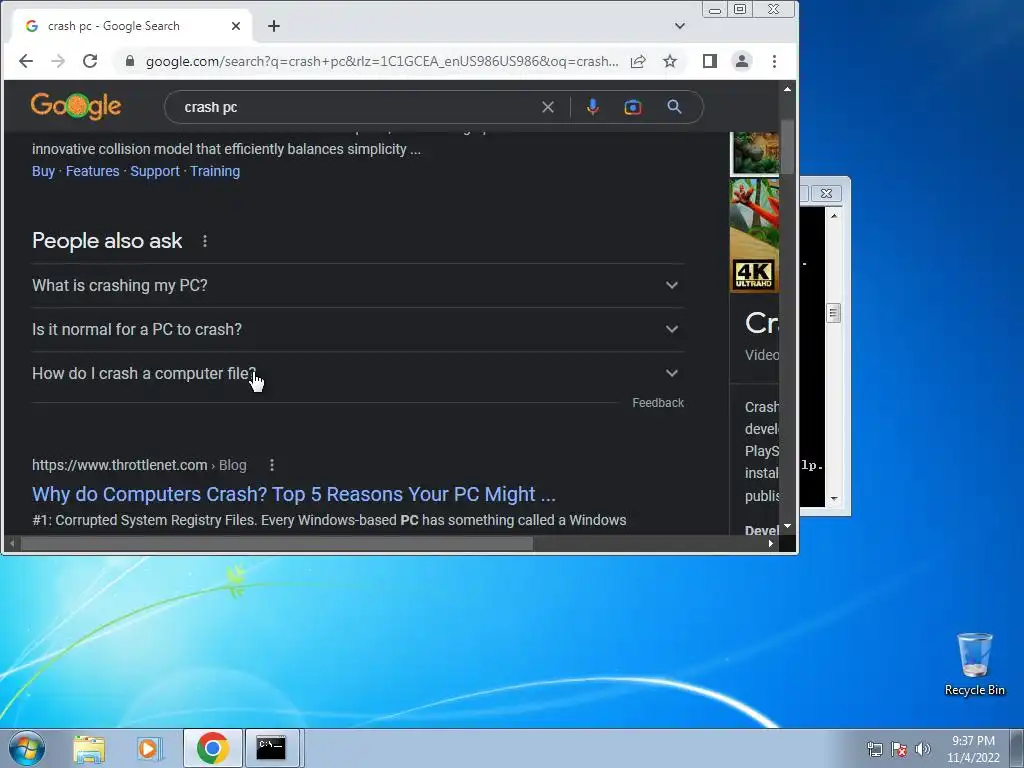Screen dimensions: 1024x768
Task: Select the 'crash pc - Google Search' tab
Action: [x=131, y=26]
